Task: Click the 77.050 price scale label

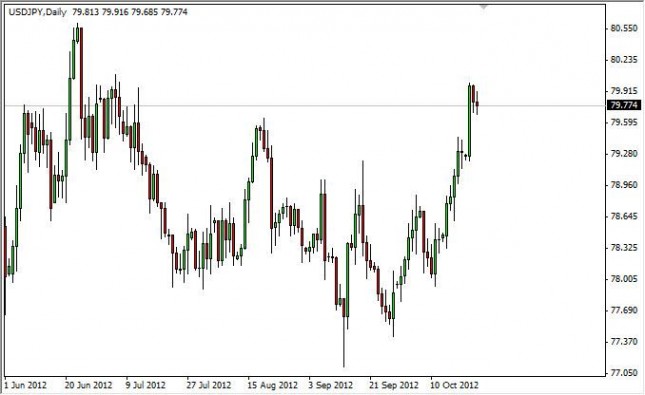Action: 624,373
